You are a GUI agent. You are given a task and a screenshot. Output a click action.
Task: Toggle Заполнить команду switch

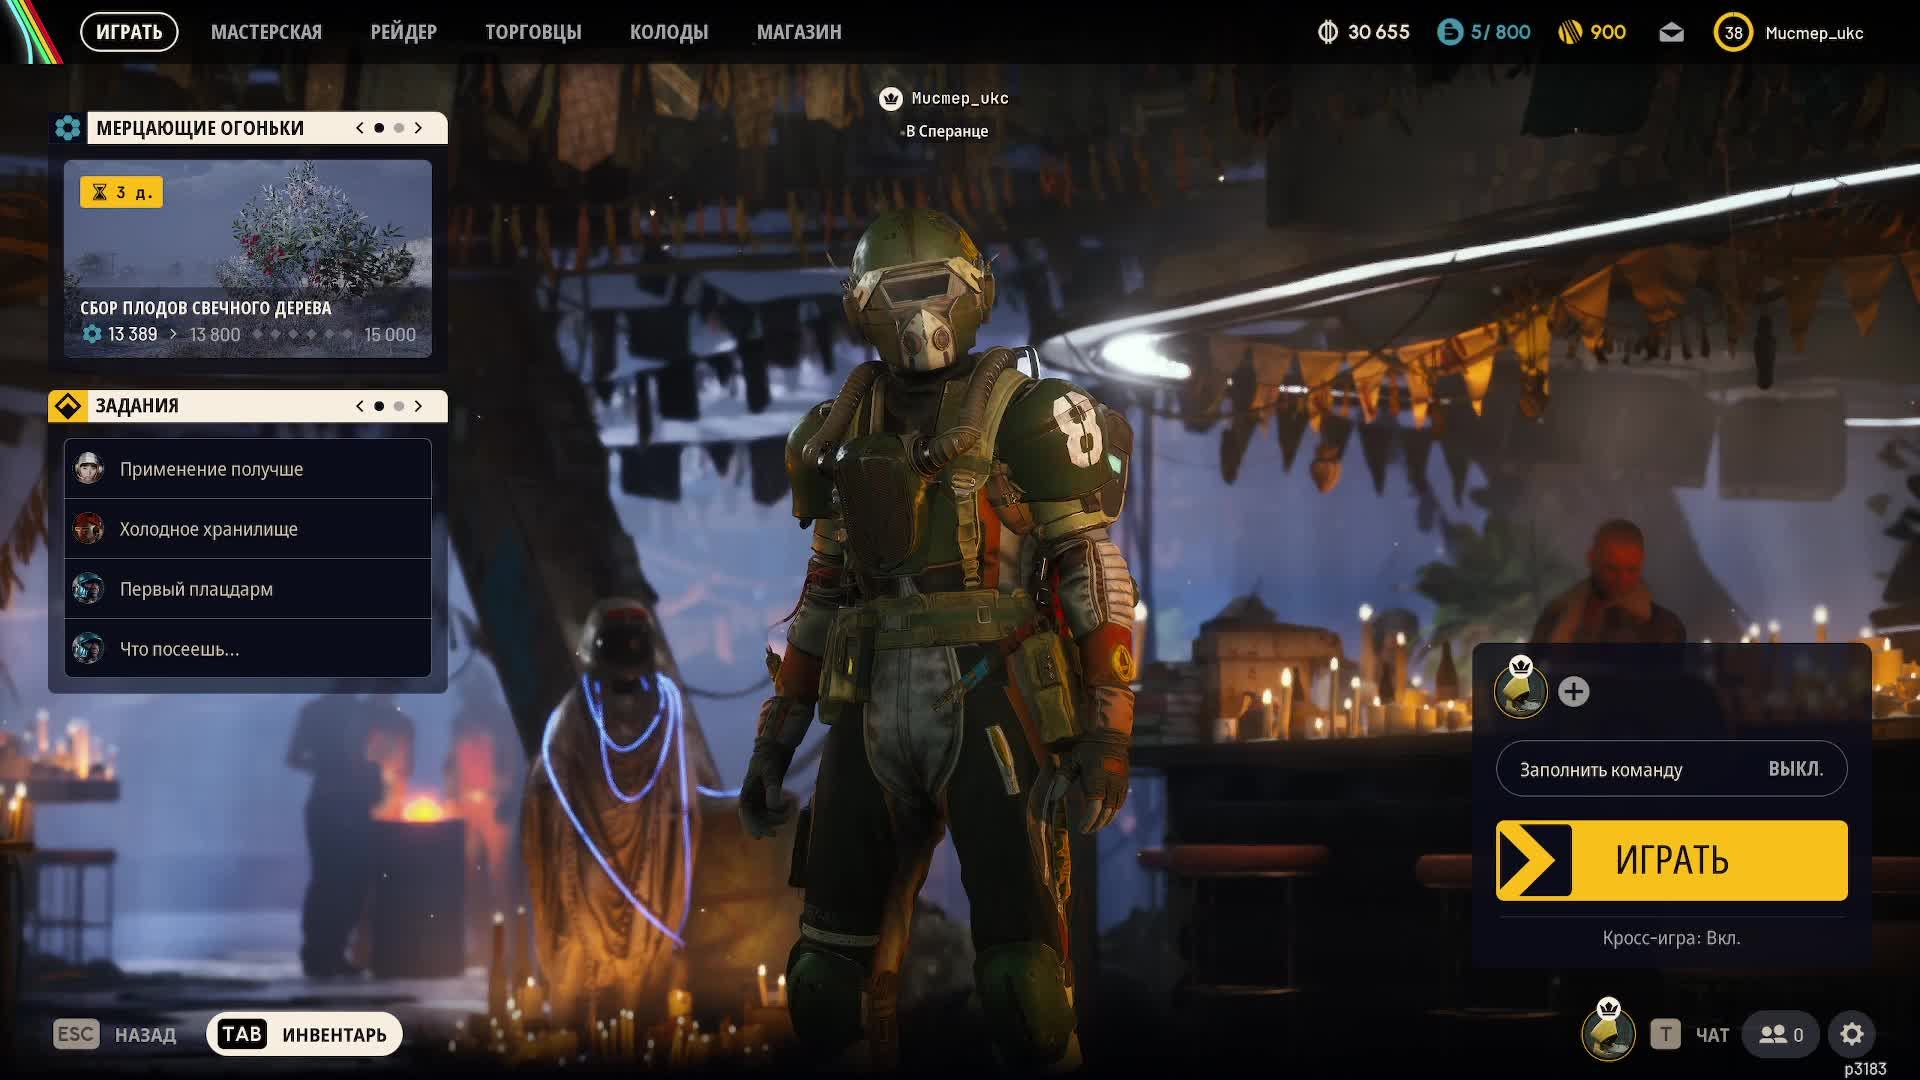pyautogui.click(x=1671, y=769)
